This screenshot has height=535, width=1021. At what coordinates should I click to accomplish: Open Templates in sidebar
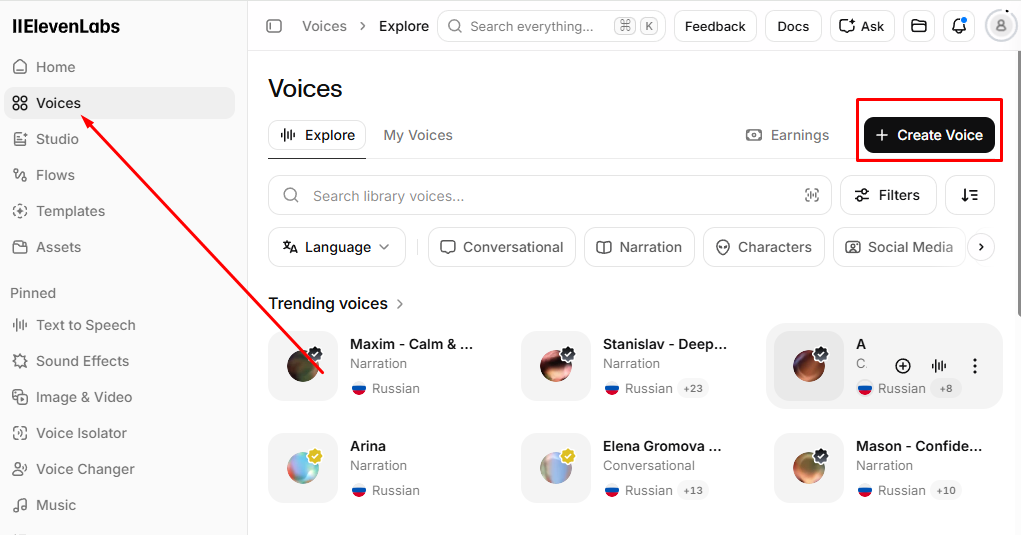[119, 211]
